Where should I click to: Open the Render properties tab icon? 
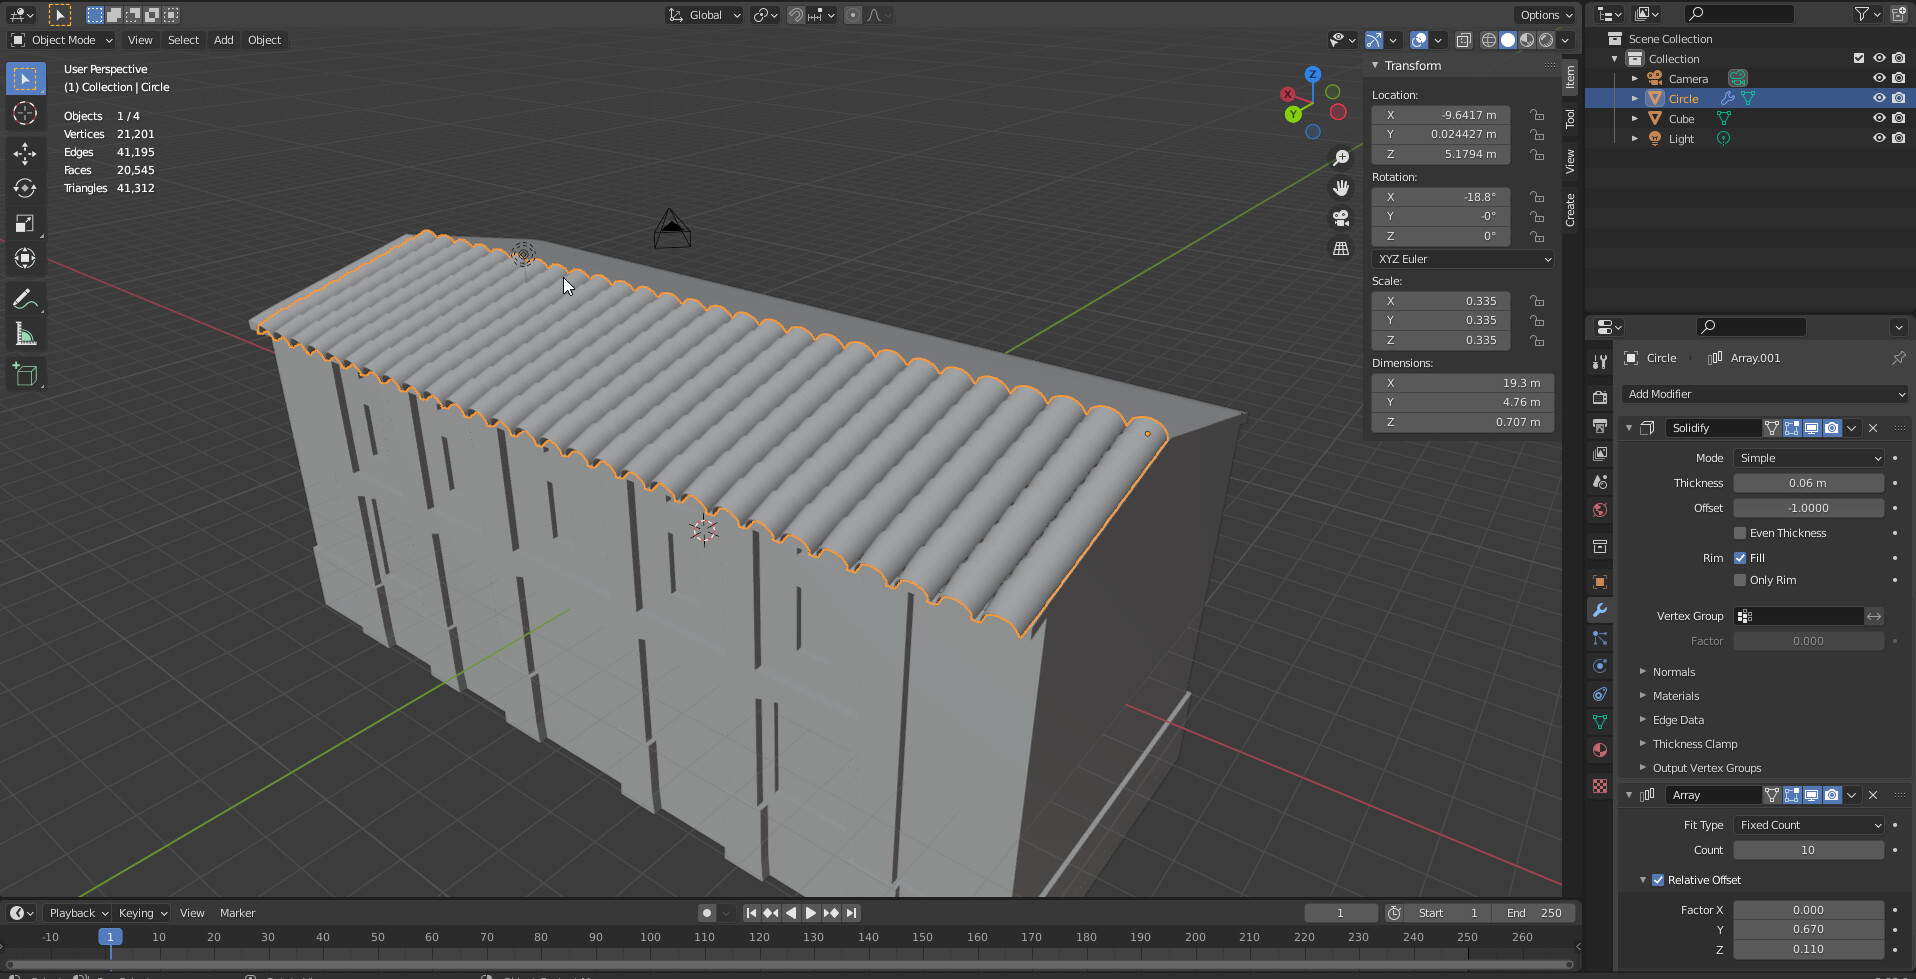(x=1600, y=398)
